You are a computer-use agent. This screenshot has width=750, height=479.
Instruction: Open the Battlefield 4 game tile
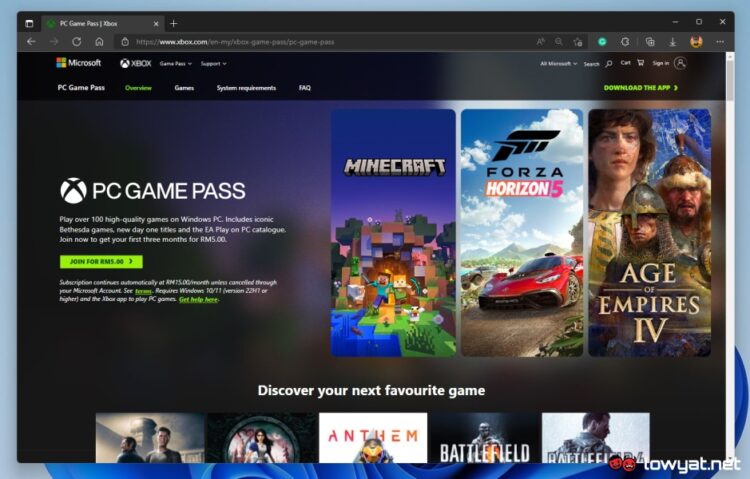[596, 438]
